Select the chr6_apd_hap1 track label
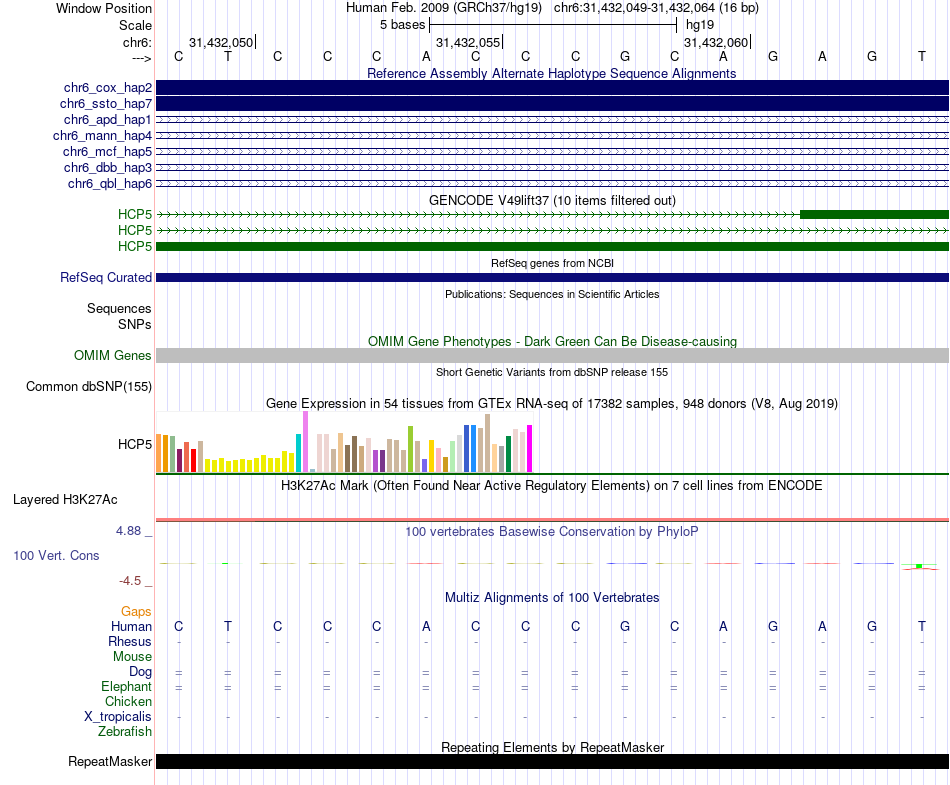950x785 pixels. 108,120
